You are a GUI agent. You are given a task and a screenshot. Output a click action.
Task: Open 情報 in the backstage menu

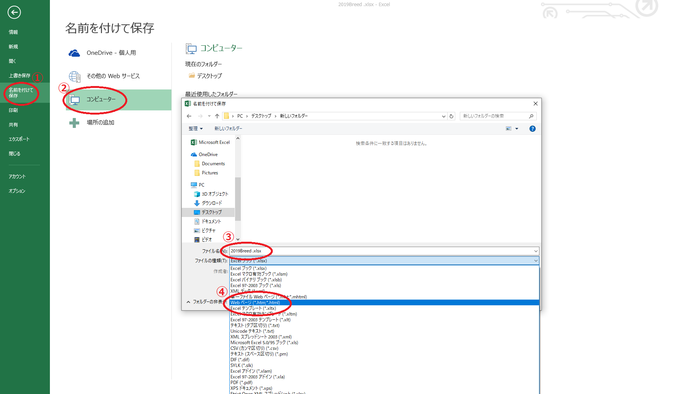(13, 32)
